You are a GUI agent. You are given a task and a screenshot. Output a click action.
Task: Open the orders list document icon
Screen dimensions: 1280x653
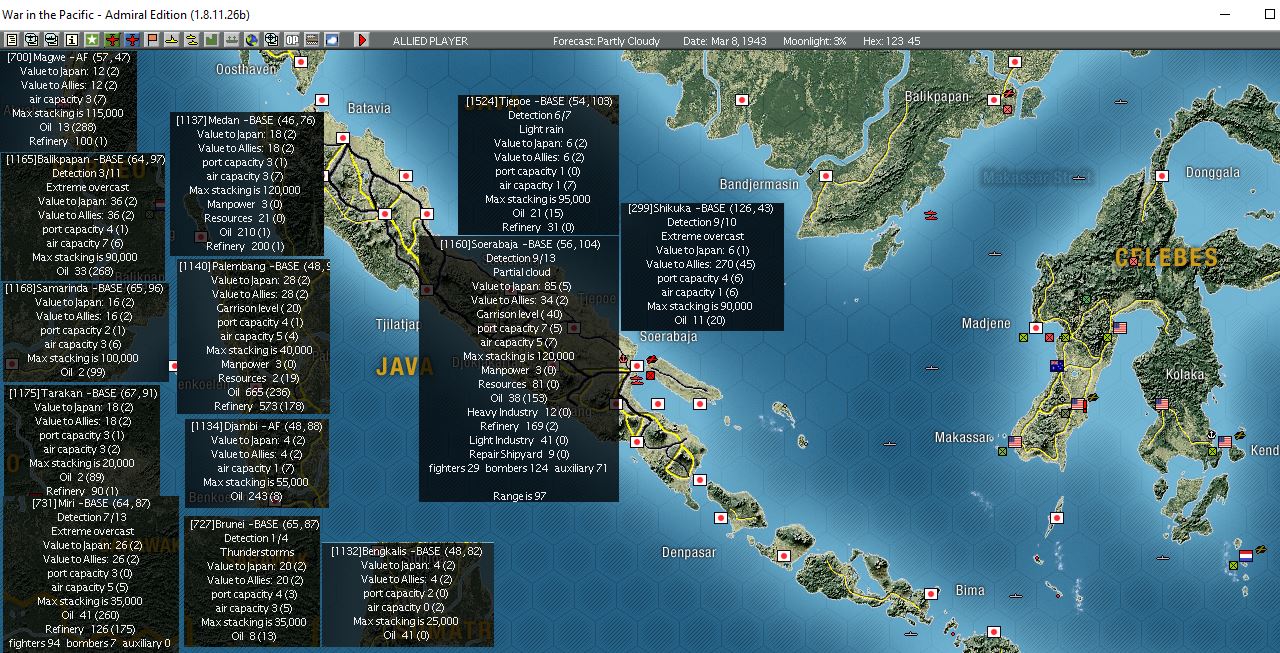(x=12, y=40)
